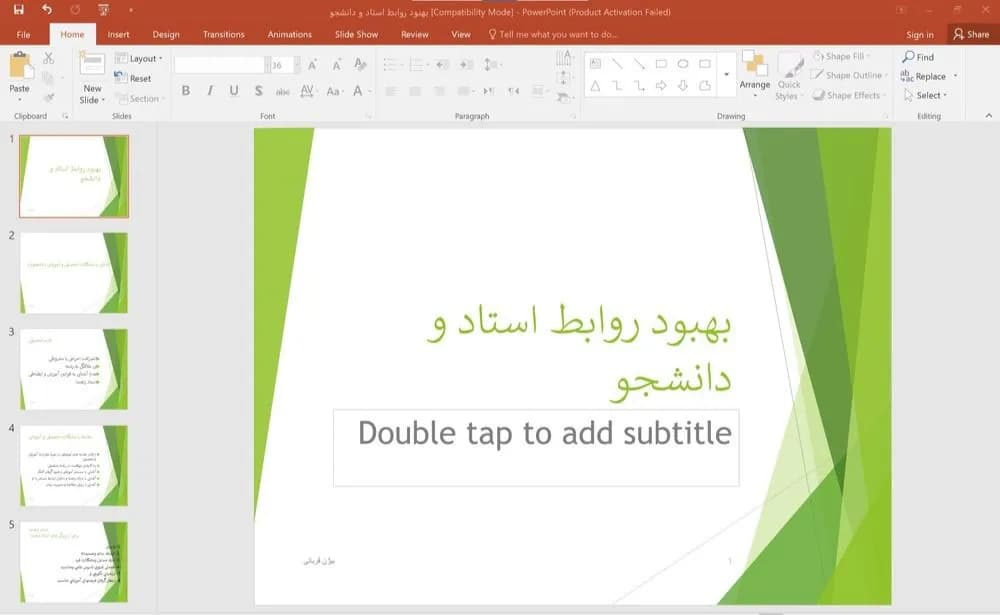
Task: Click the Cut scissors icon
Action: (x=48, y=58)
